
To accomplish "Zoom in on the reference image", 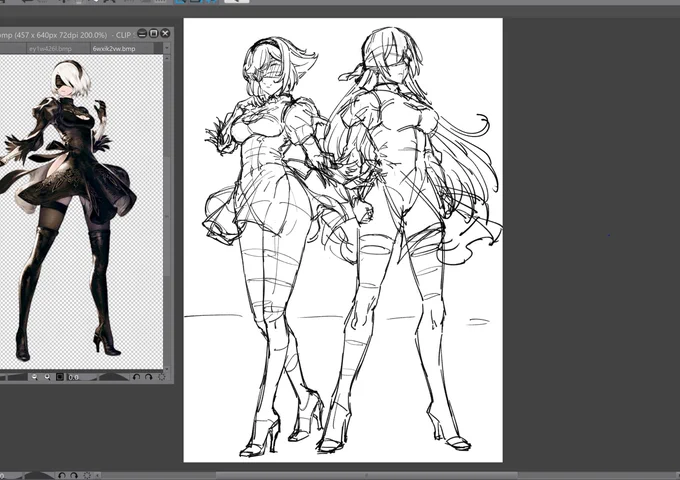I will pos(47,377).
